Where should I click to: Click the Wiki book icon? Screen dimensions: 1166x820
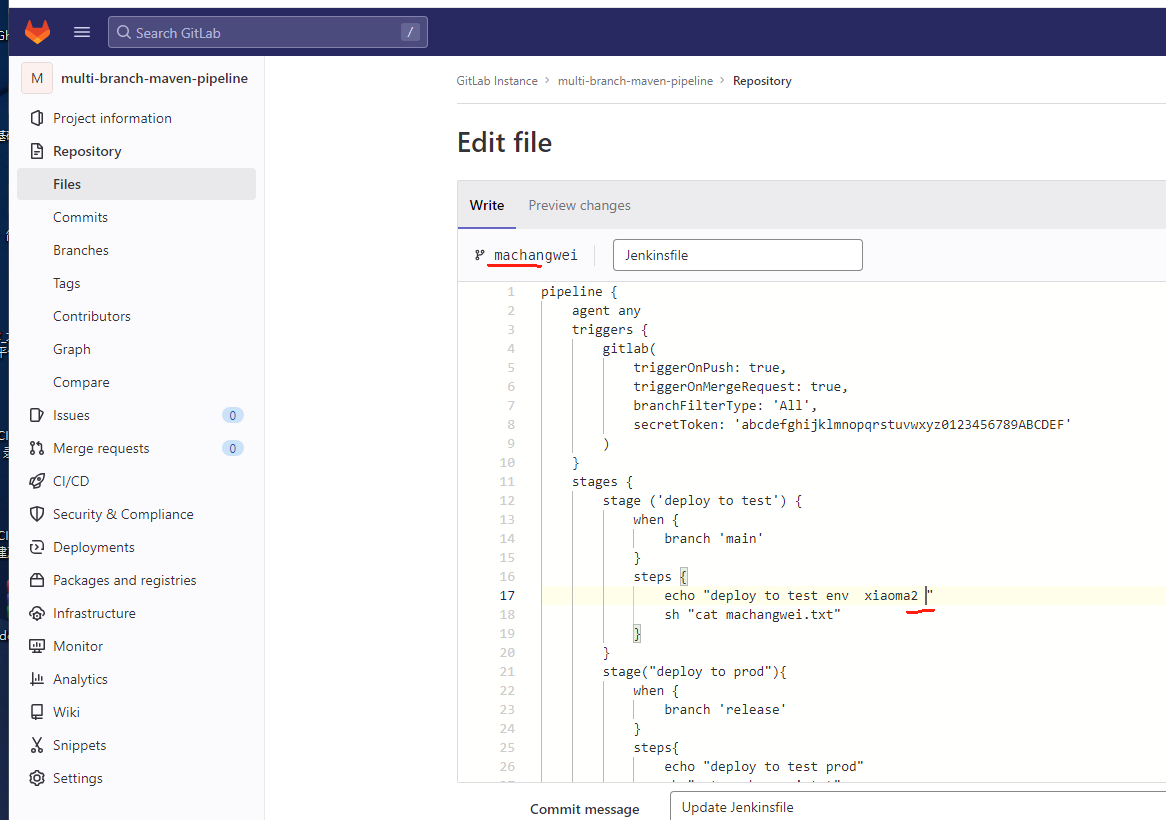click(x=36, y=712)
